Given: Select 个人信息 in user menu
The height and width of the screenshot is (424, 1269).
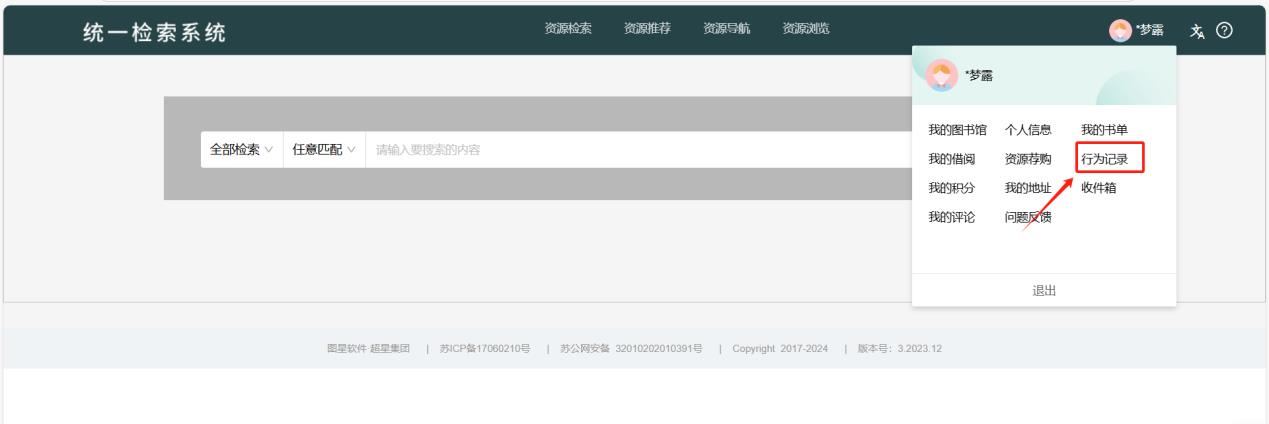Looking at the screenshot, I should [1028, 130].
